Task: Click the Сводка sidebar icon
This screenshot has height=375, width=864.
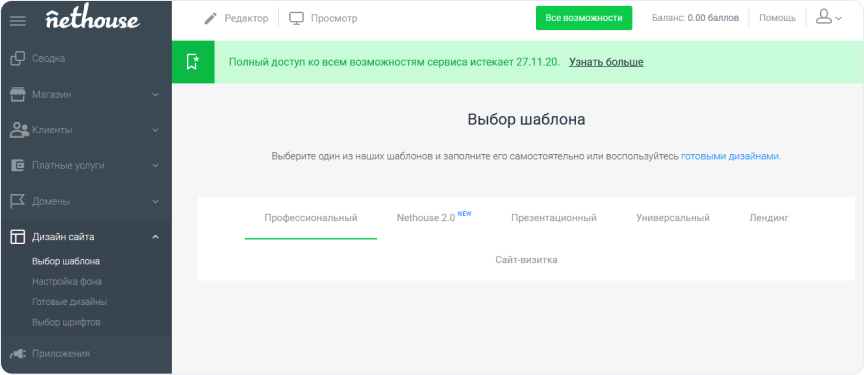Action: click(x=18, y=58)
